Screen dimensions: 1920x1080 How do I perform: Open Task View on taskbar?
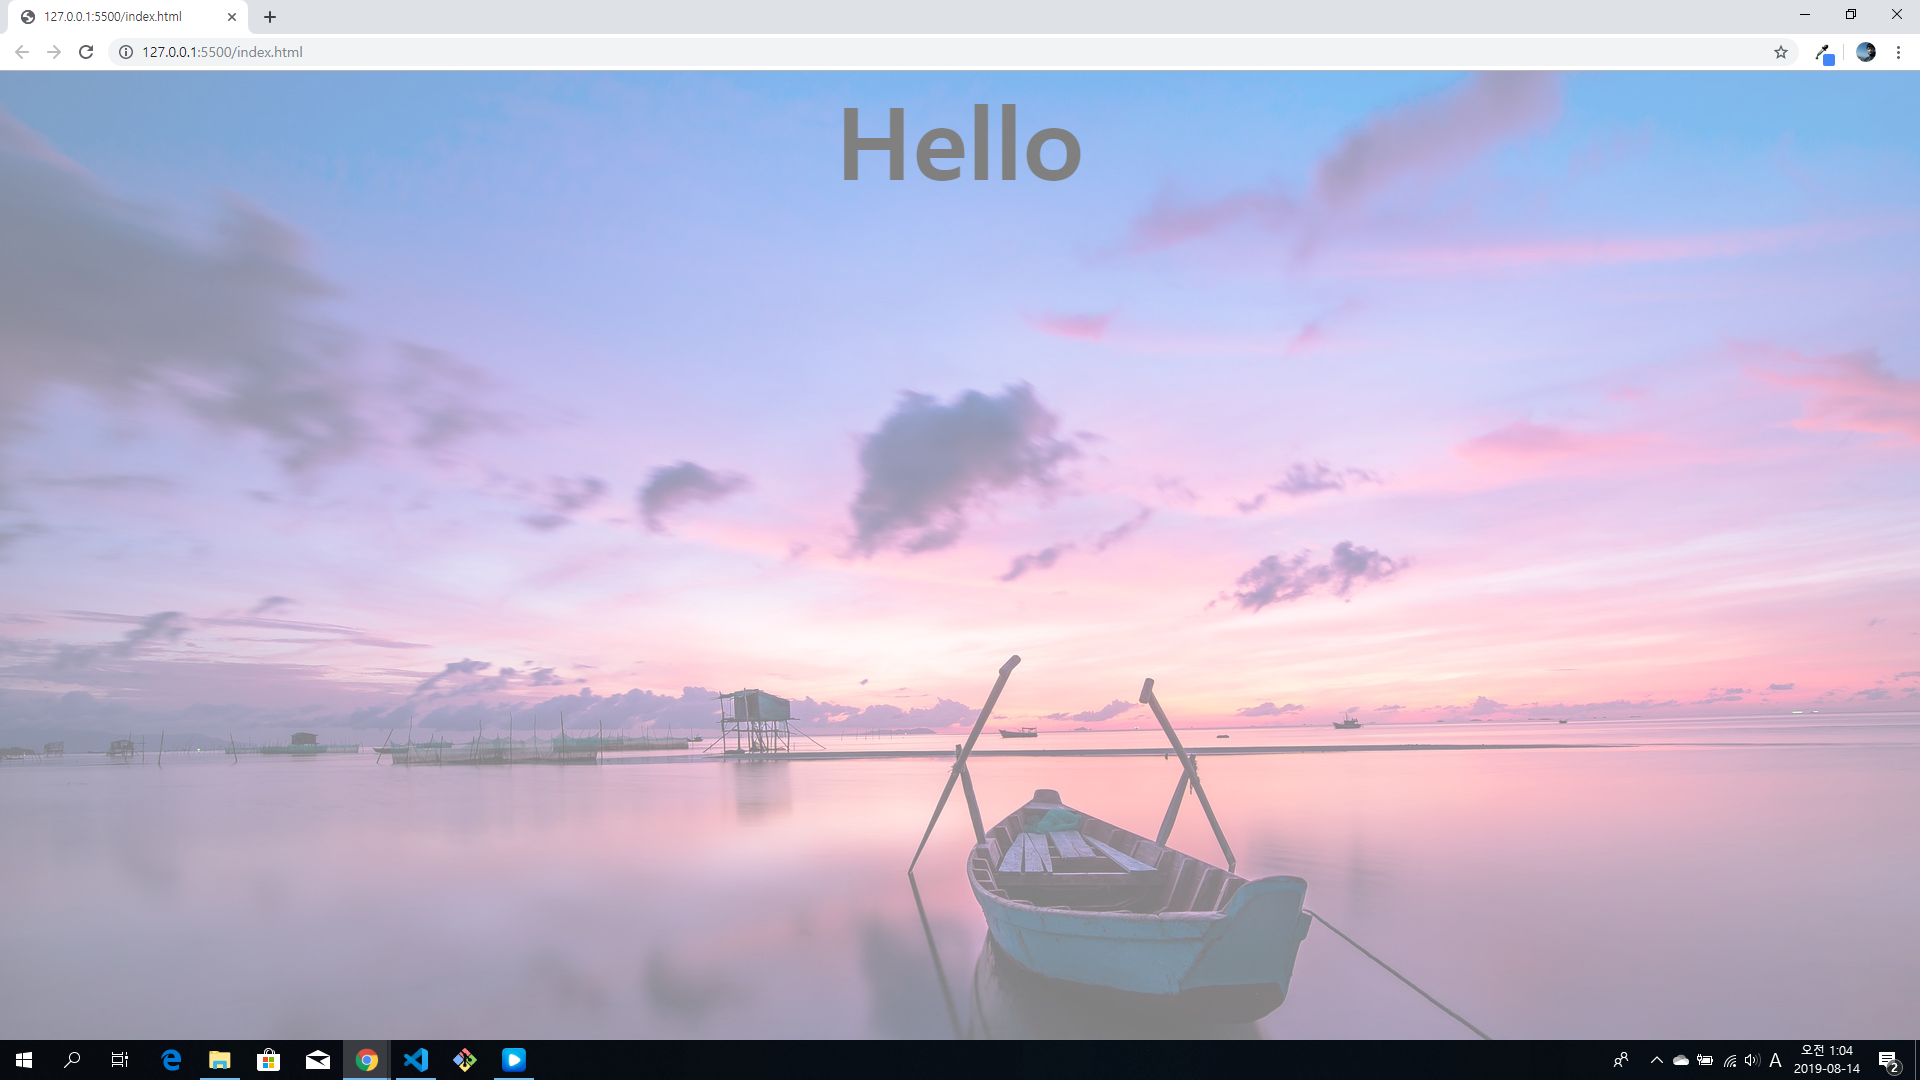coord(120,1060)
